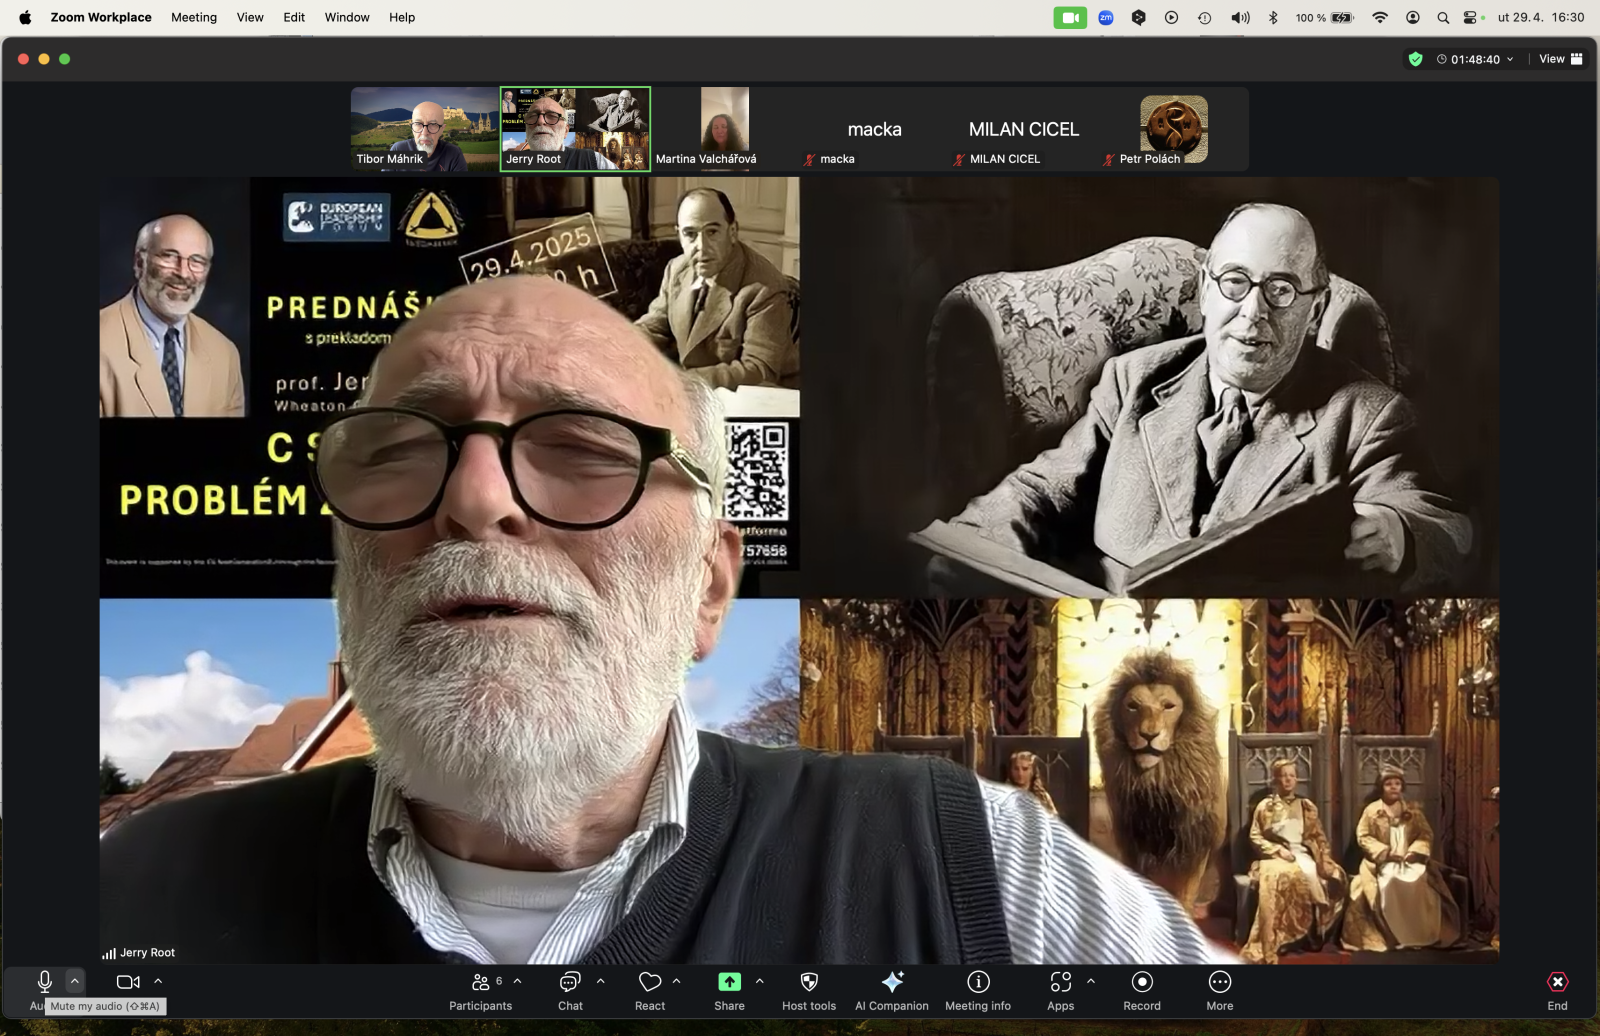The image size is (1600, 1036).
Task: Open the View layout button
Action: coord(1560,59)
